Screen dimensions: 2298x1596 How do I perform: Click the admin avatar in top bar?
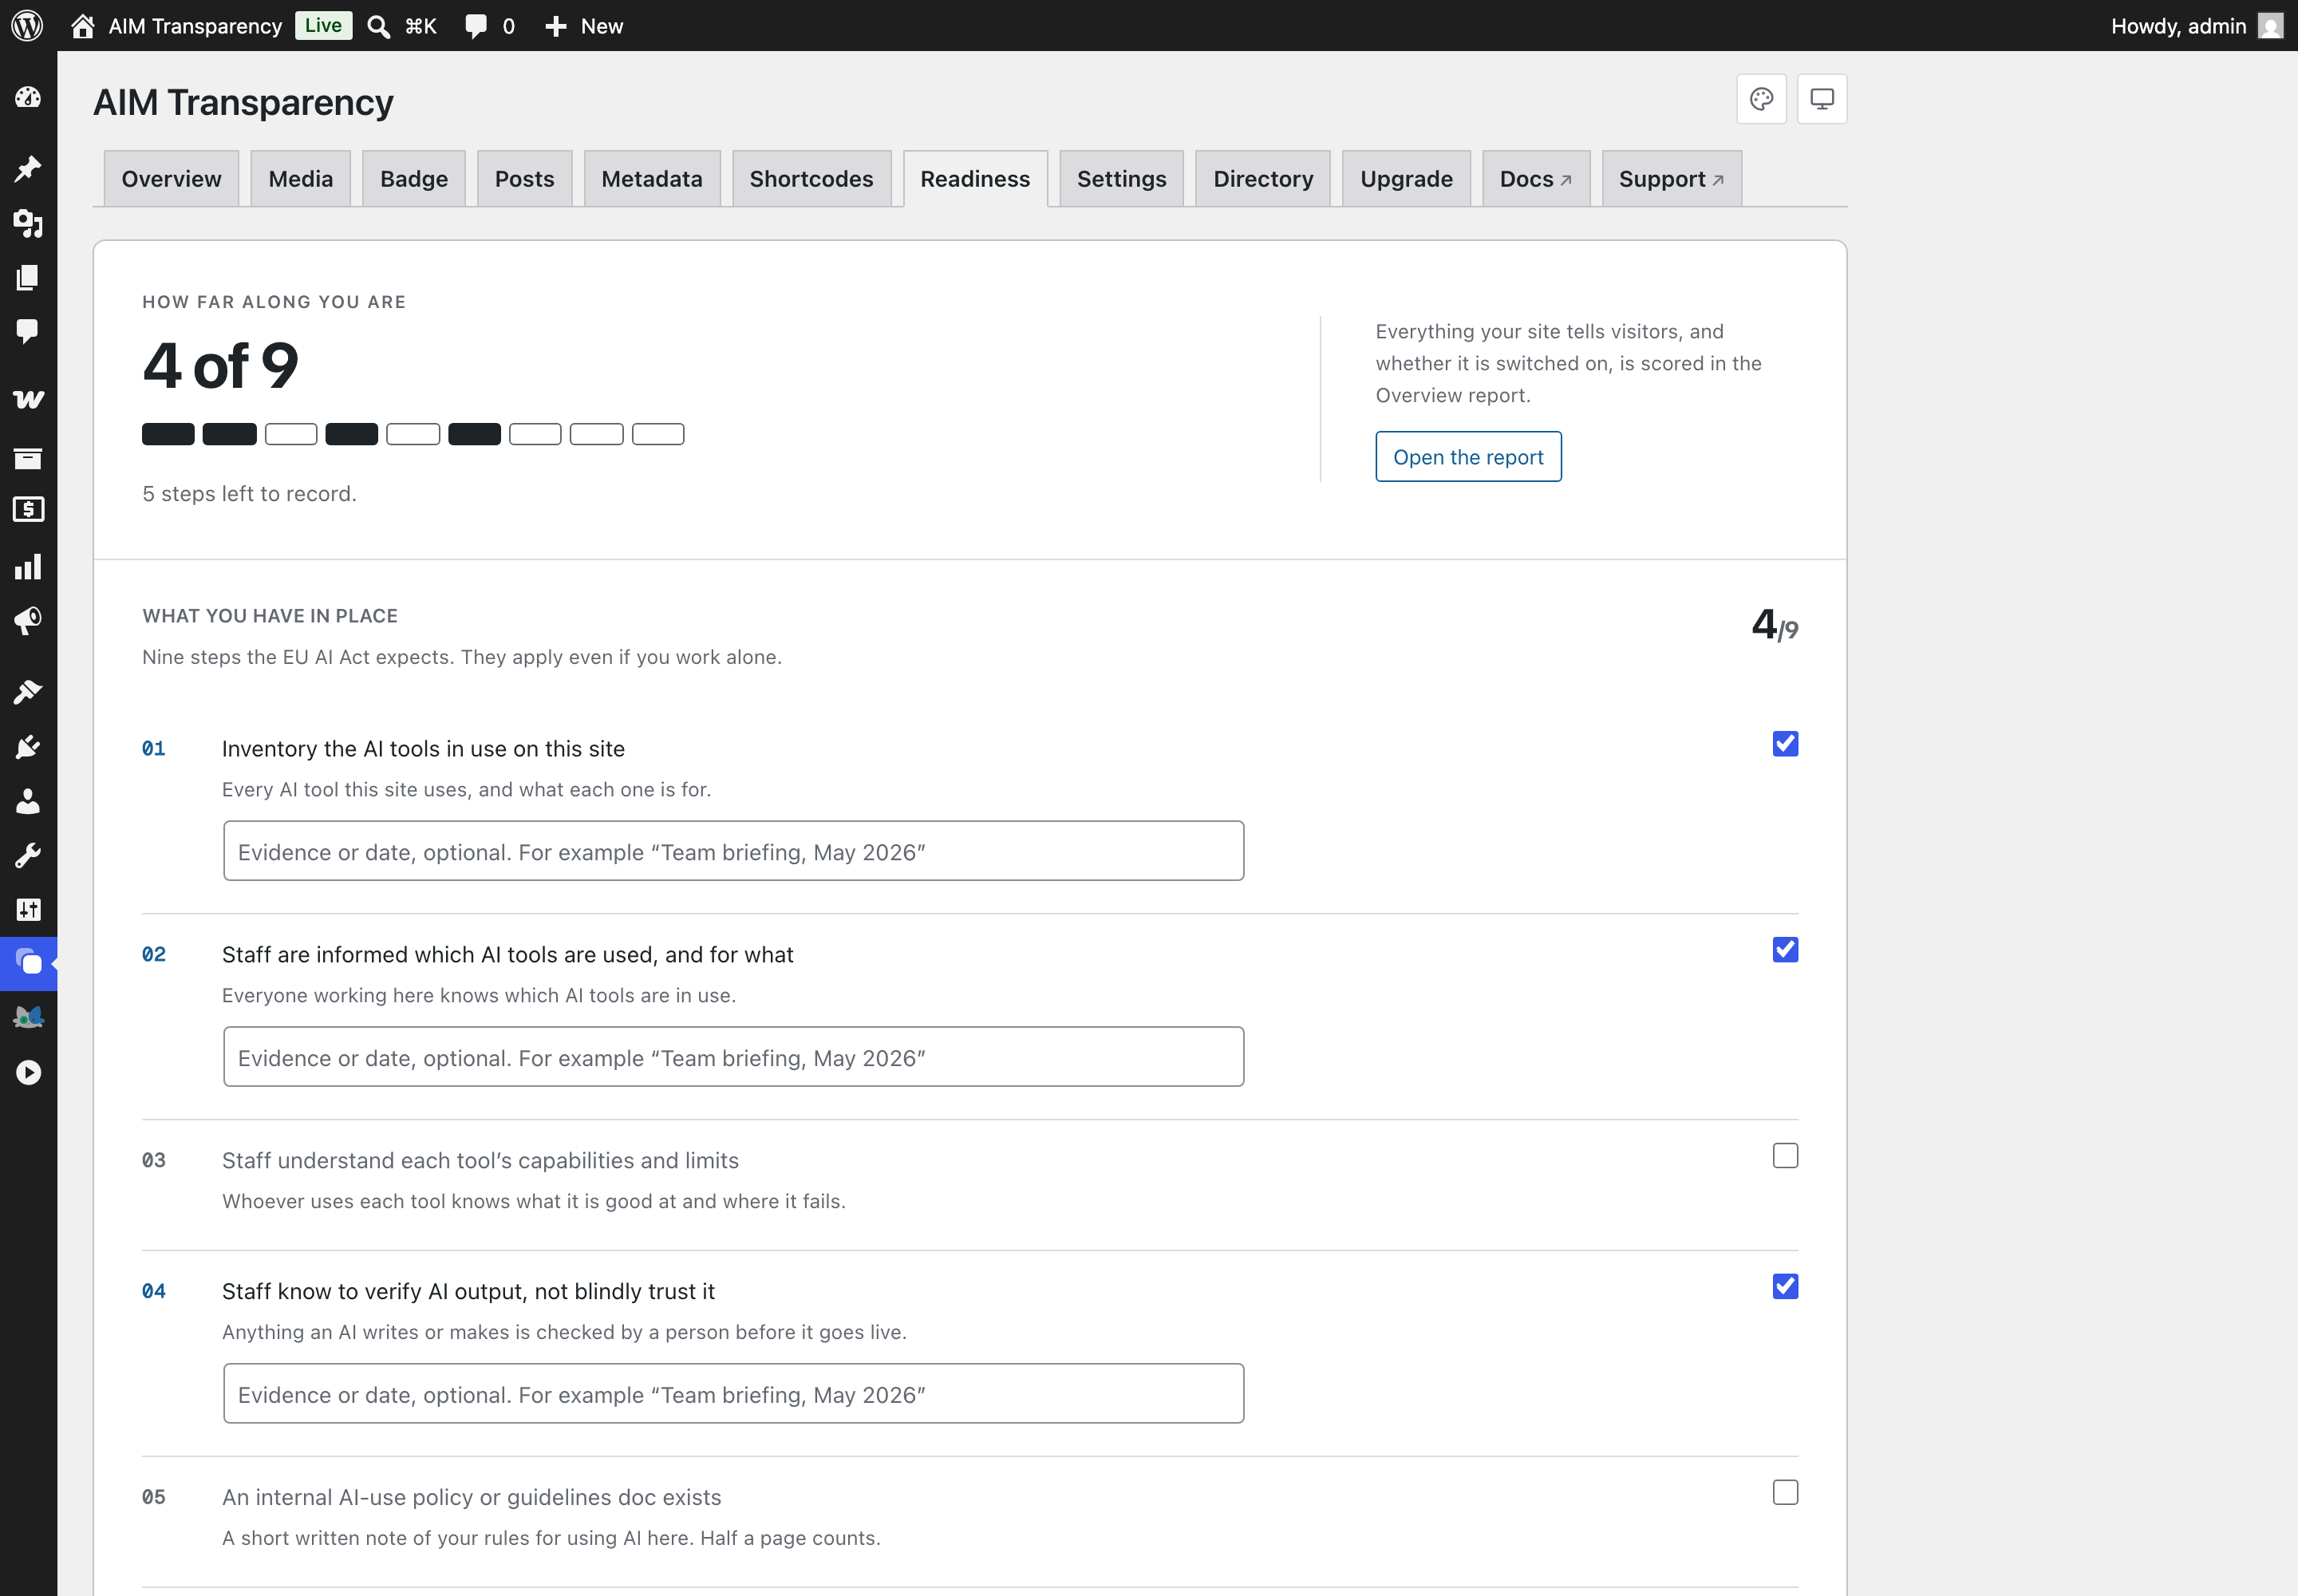click(x=2271, y=26)
